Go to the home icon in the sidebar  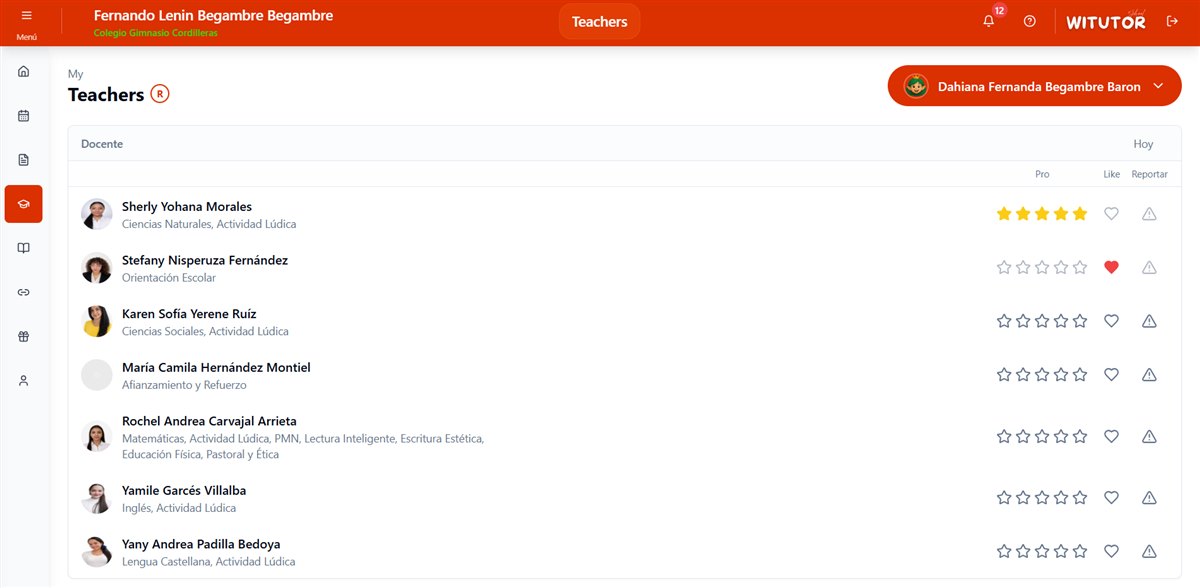point(24,71)
